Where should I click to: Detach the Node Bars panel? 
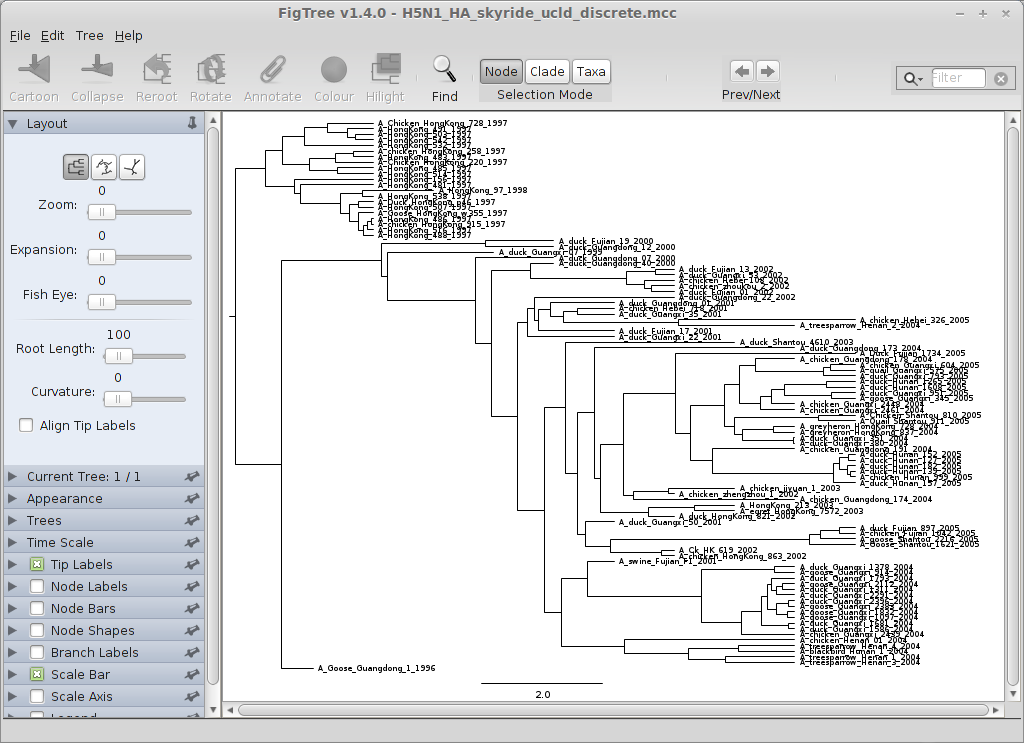tap(191, 609)
